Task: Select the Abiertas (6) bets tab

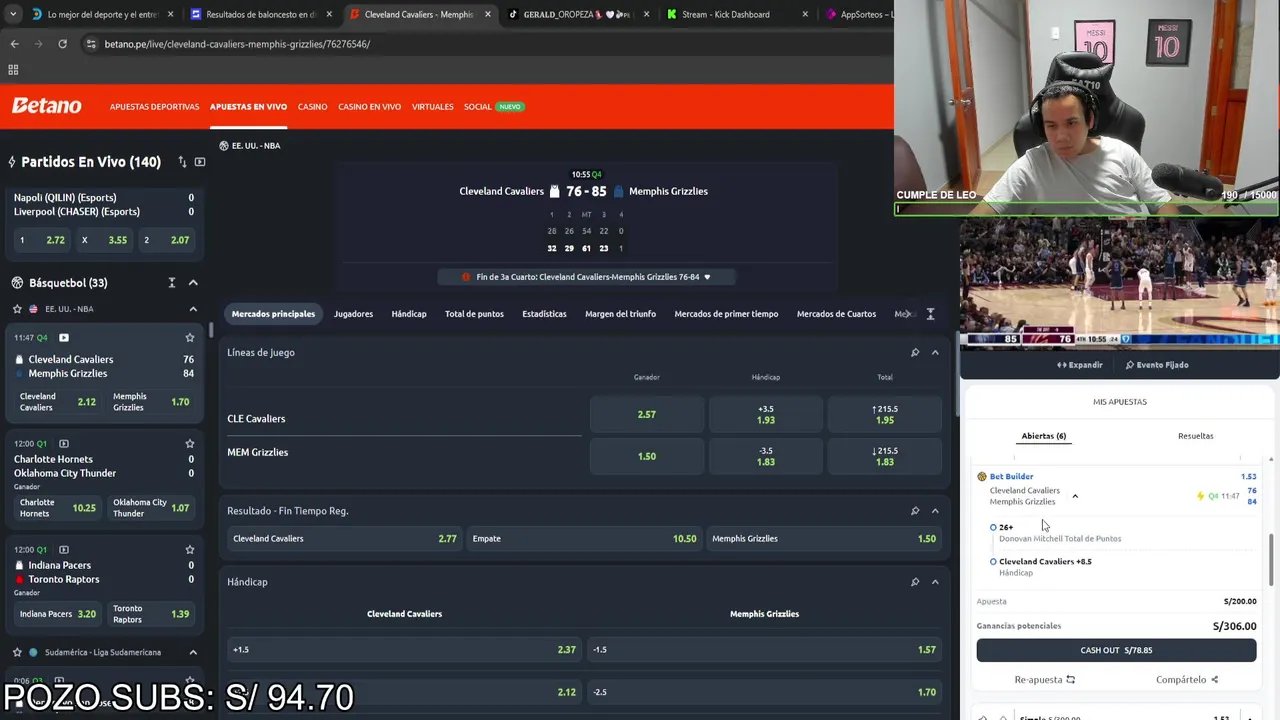Action: pos(1043,436)
